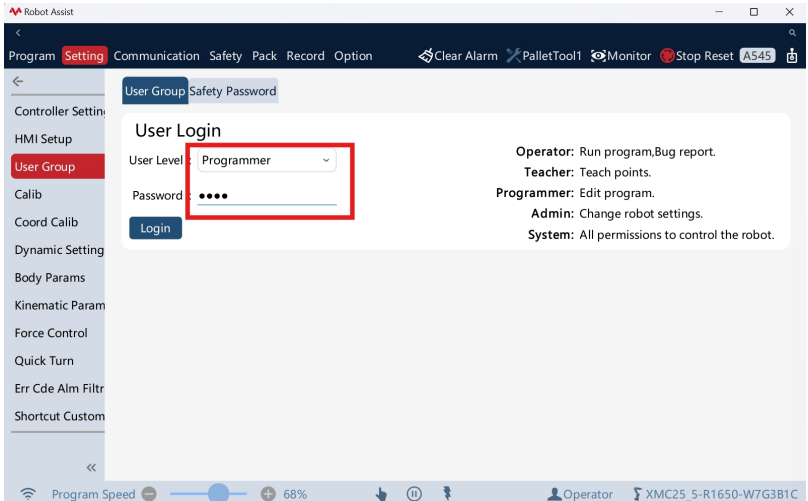The image size is (808, 501).
Task: Collapse the sidebar with double chevron
Action: click(x=91, y=467)
